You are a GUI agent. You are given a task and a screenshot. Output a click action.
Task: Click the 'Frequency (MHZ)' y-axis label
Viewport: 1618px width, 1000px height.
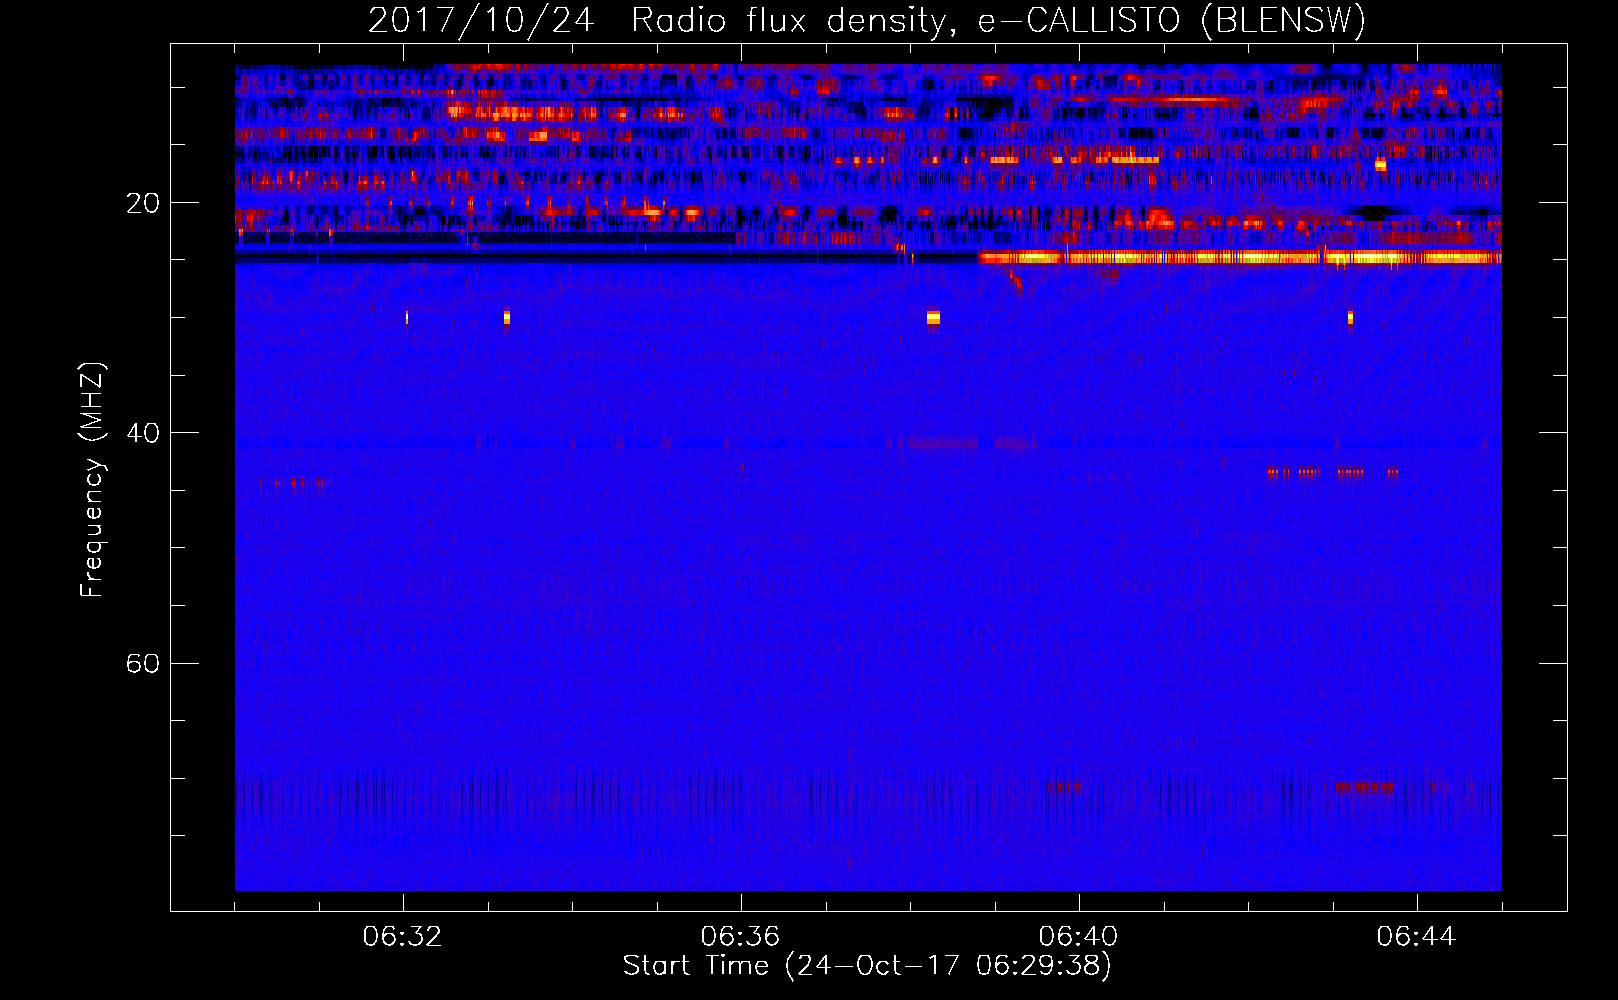coord(92,480)
